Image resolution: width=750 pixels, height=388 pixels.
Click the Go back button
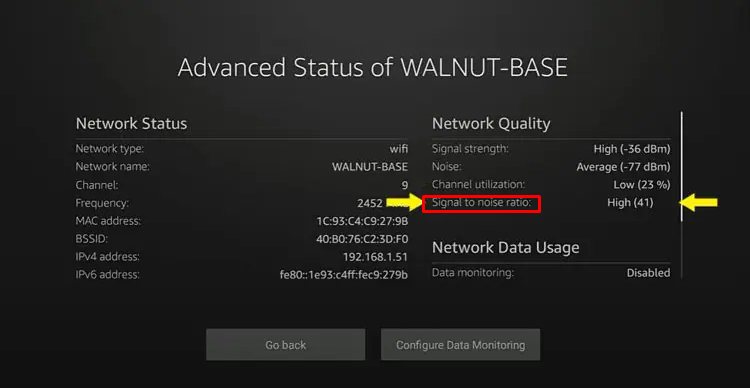point(286,344)
